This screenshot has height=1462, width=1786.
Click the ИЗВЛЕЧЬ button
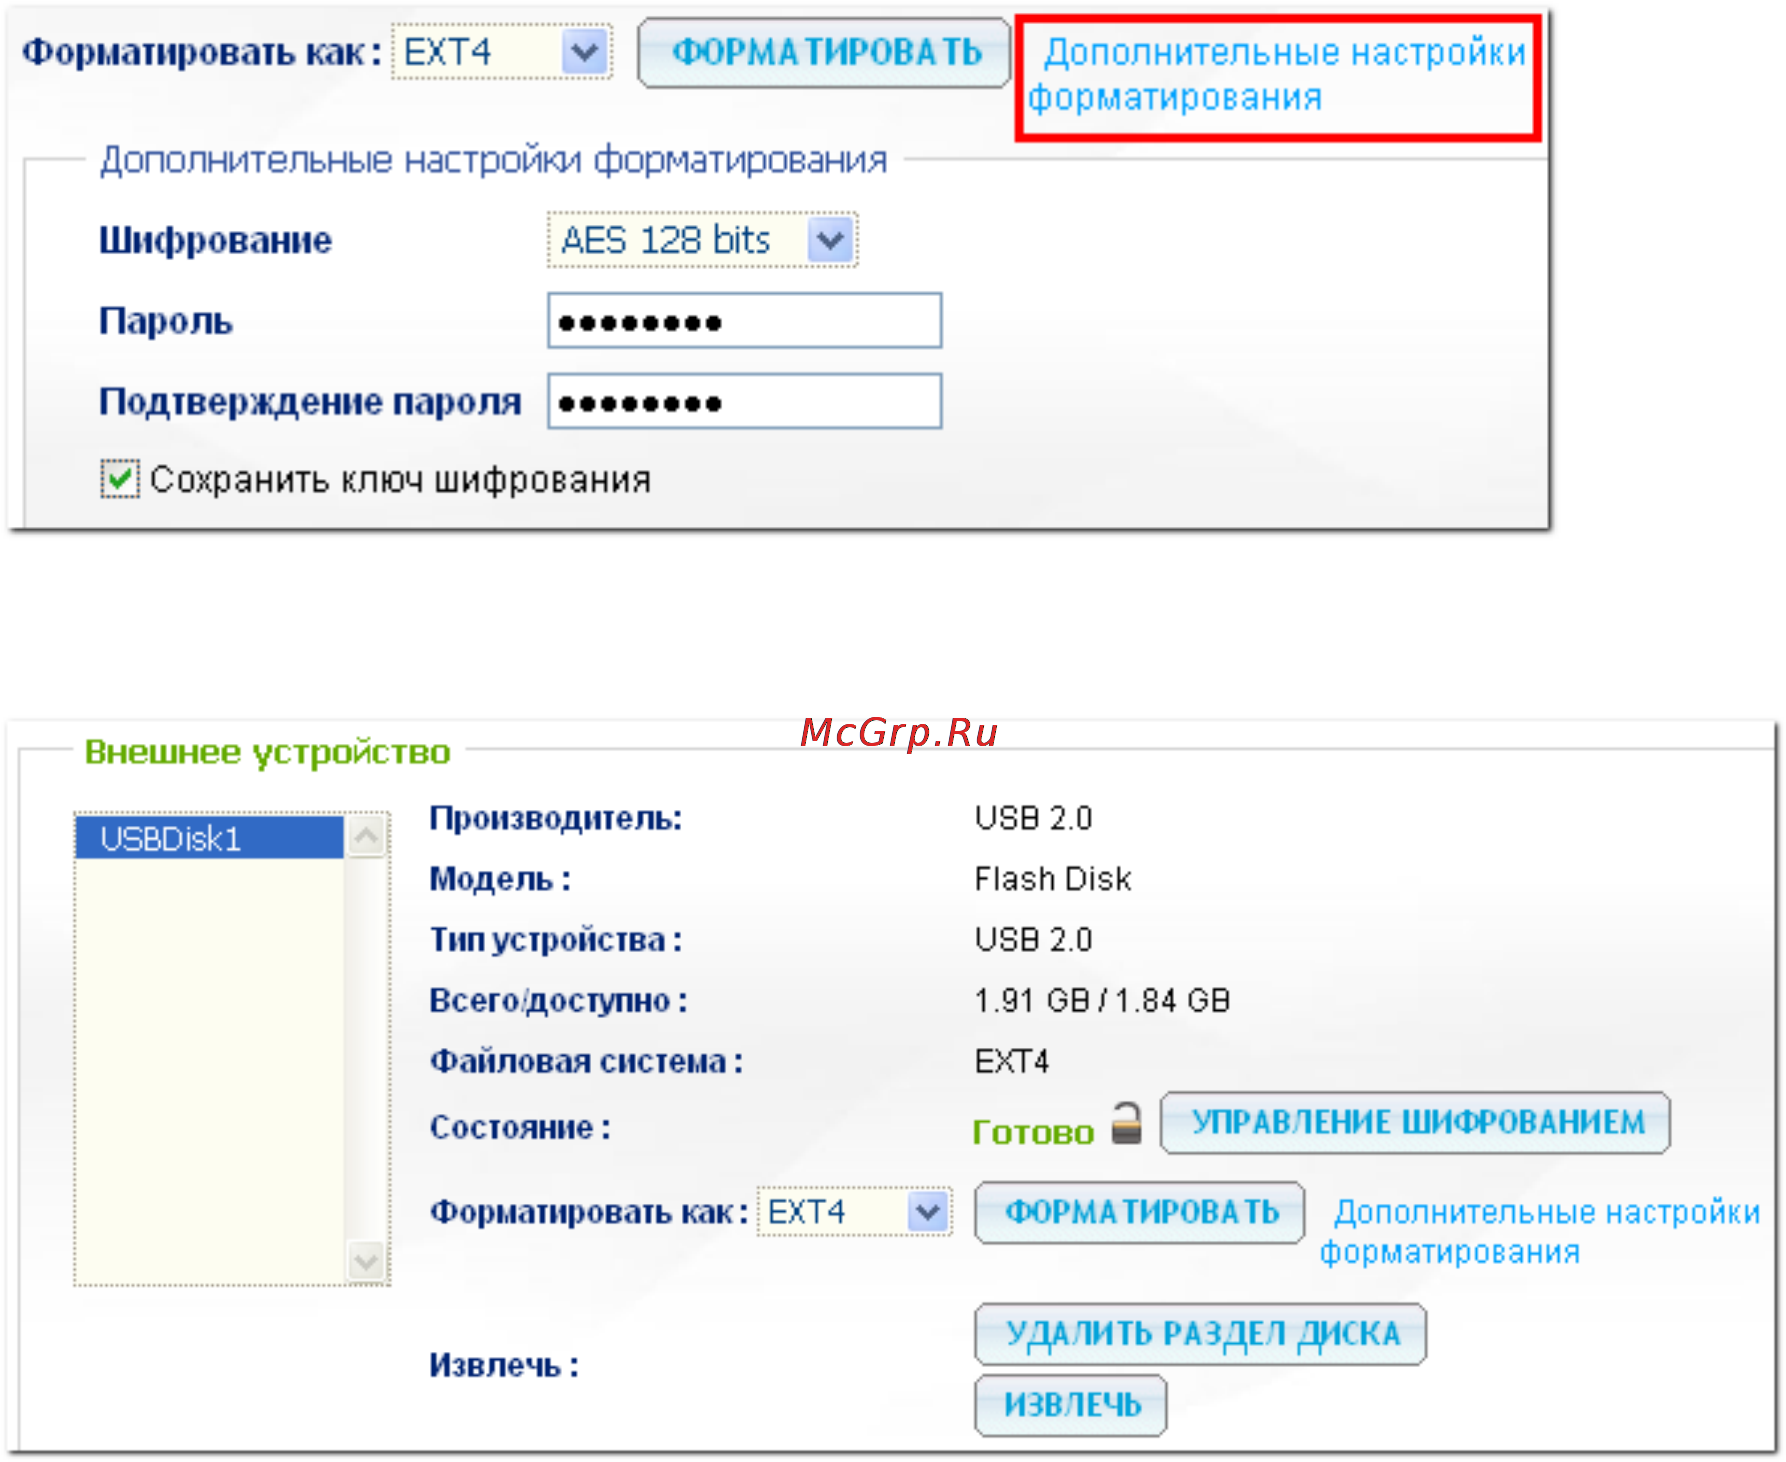coord(1071,1405)
